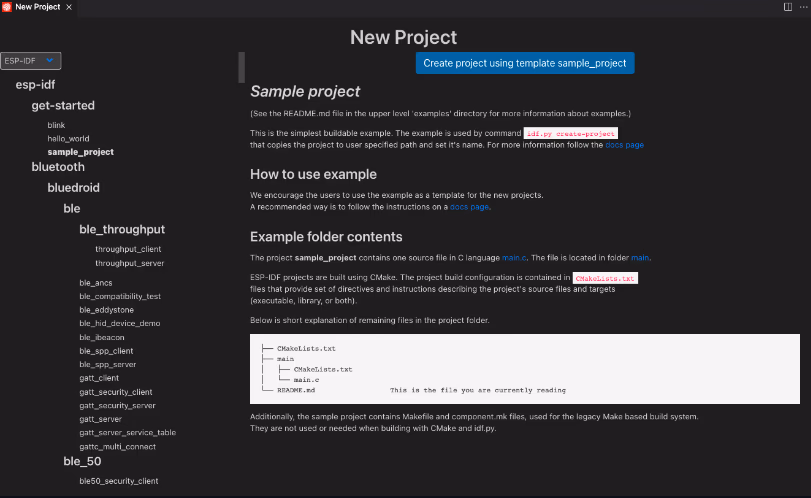The height and width of the screenshot is (498, 811).
Task: Select the esp-idf root tree node
Action: 35,84
